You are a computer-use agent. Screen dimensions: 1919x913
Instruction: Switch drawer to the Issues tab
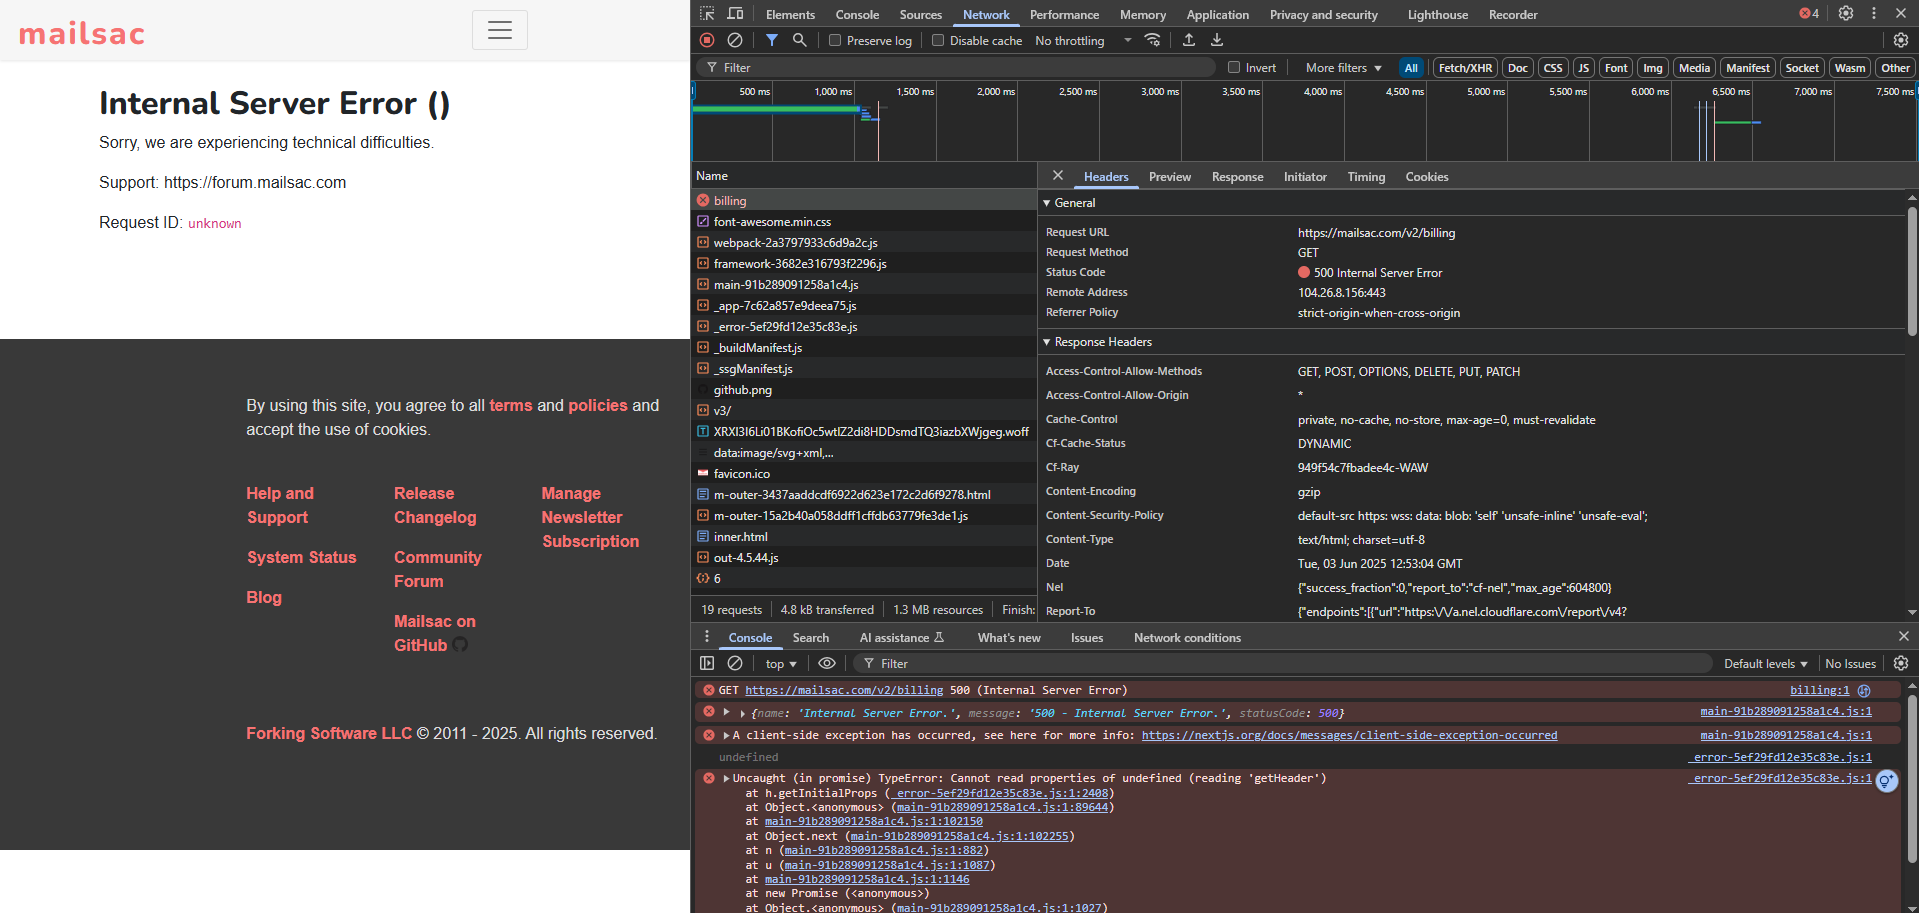click(1086, 638)
